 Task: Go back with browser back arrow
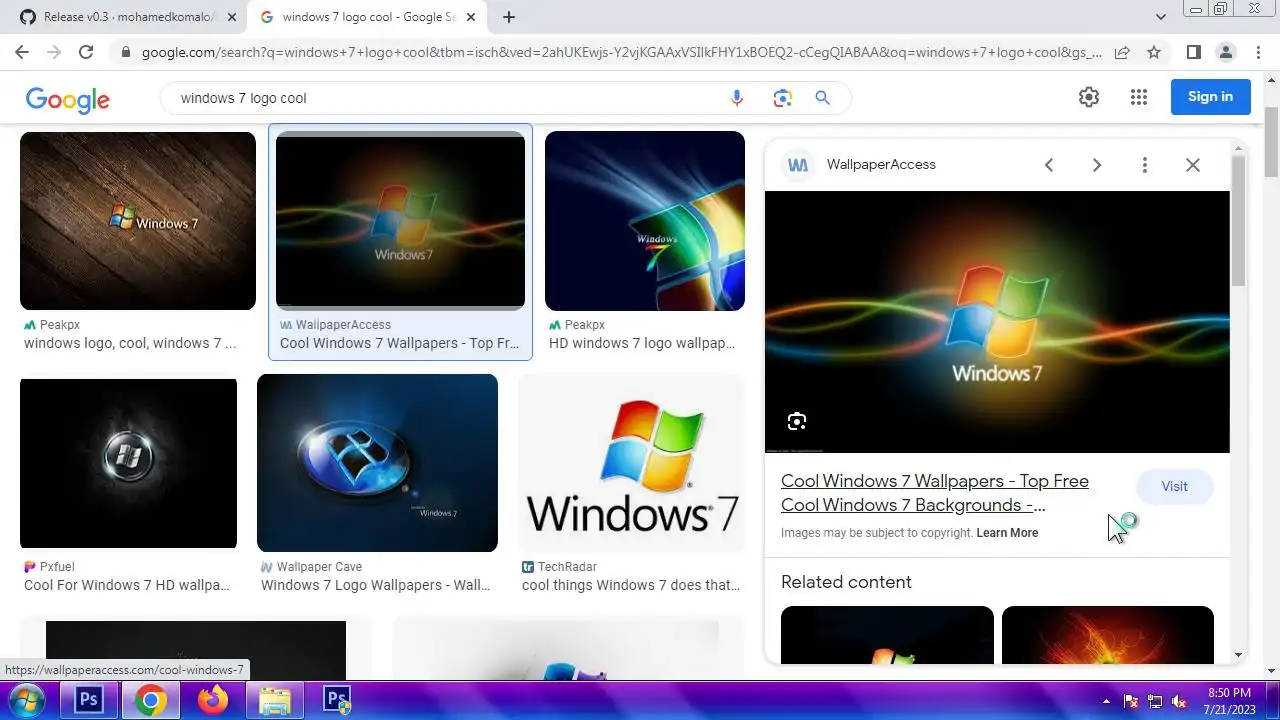(22, 52)
